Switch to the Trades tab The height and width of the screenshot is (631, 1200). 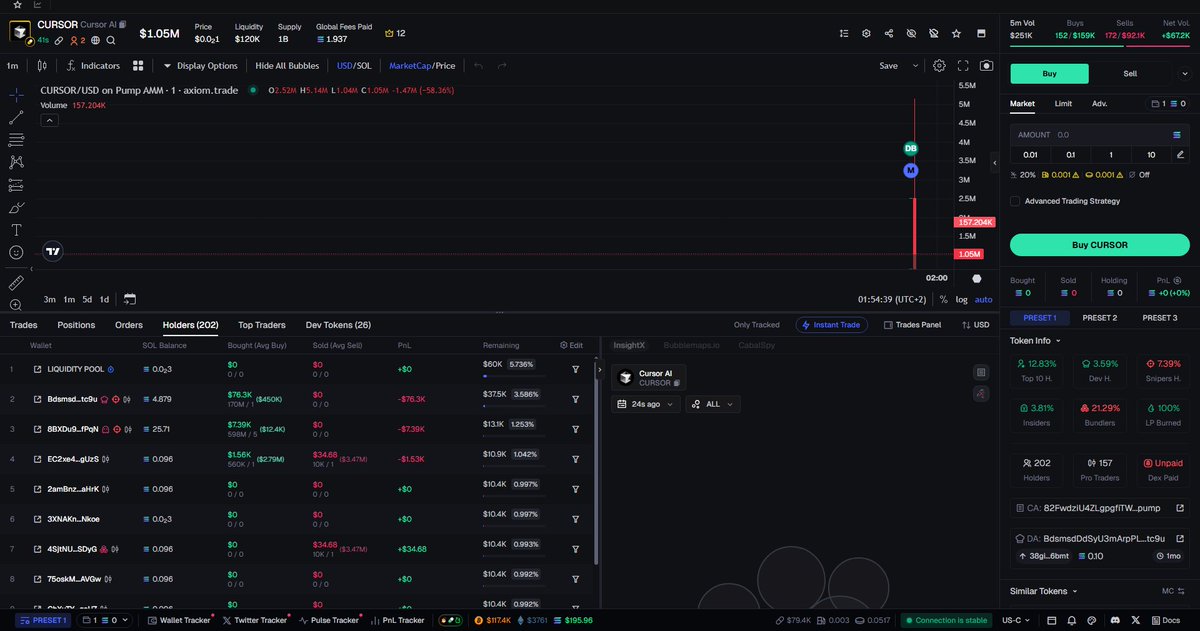[24, 325]
